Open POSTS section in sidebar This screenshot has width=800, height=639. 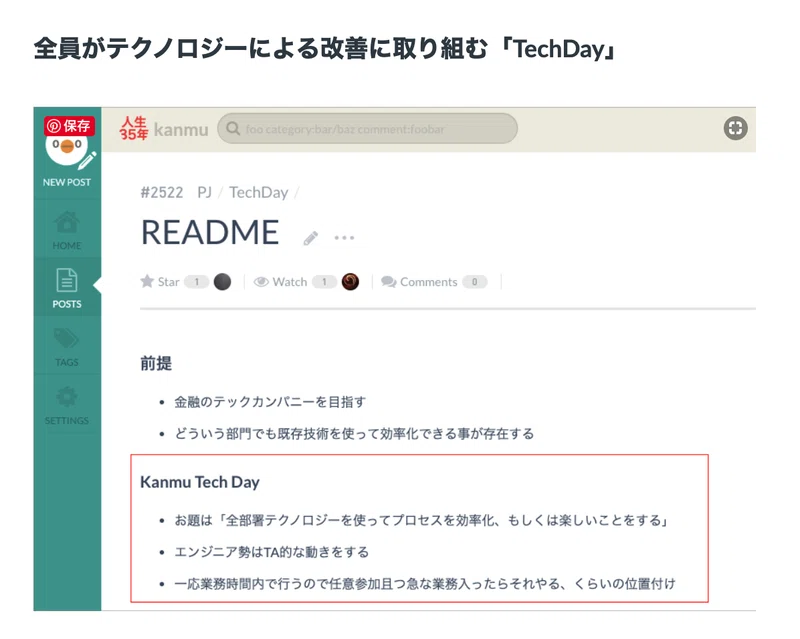click(x=67, y=288)
